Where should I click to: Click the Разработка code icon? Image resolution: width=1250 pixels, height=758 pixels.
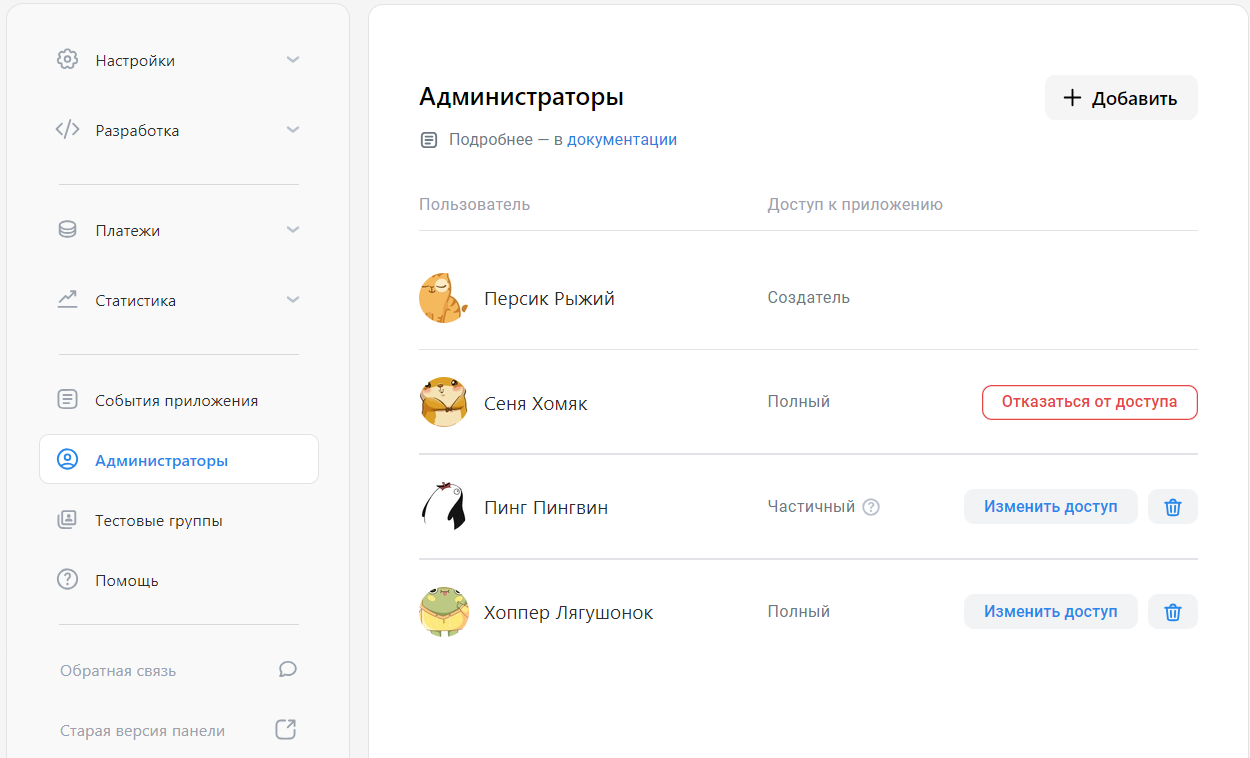pos(66,129)
